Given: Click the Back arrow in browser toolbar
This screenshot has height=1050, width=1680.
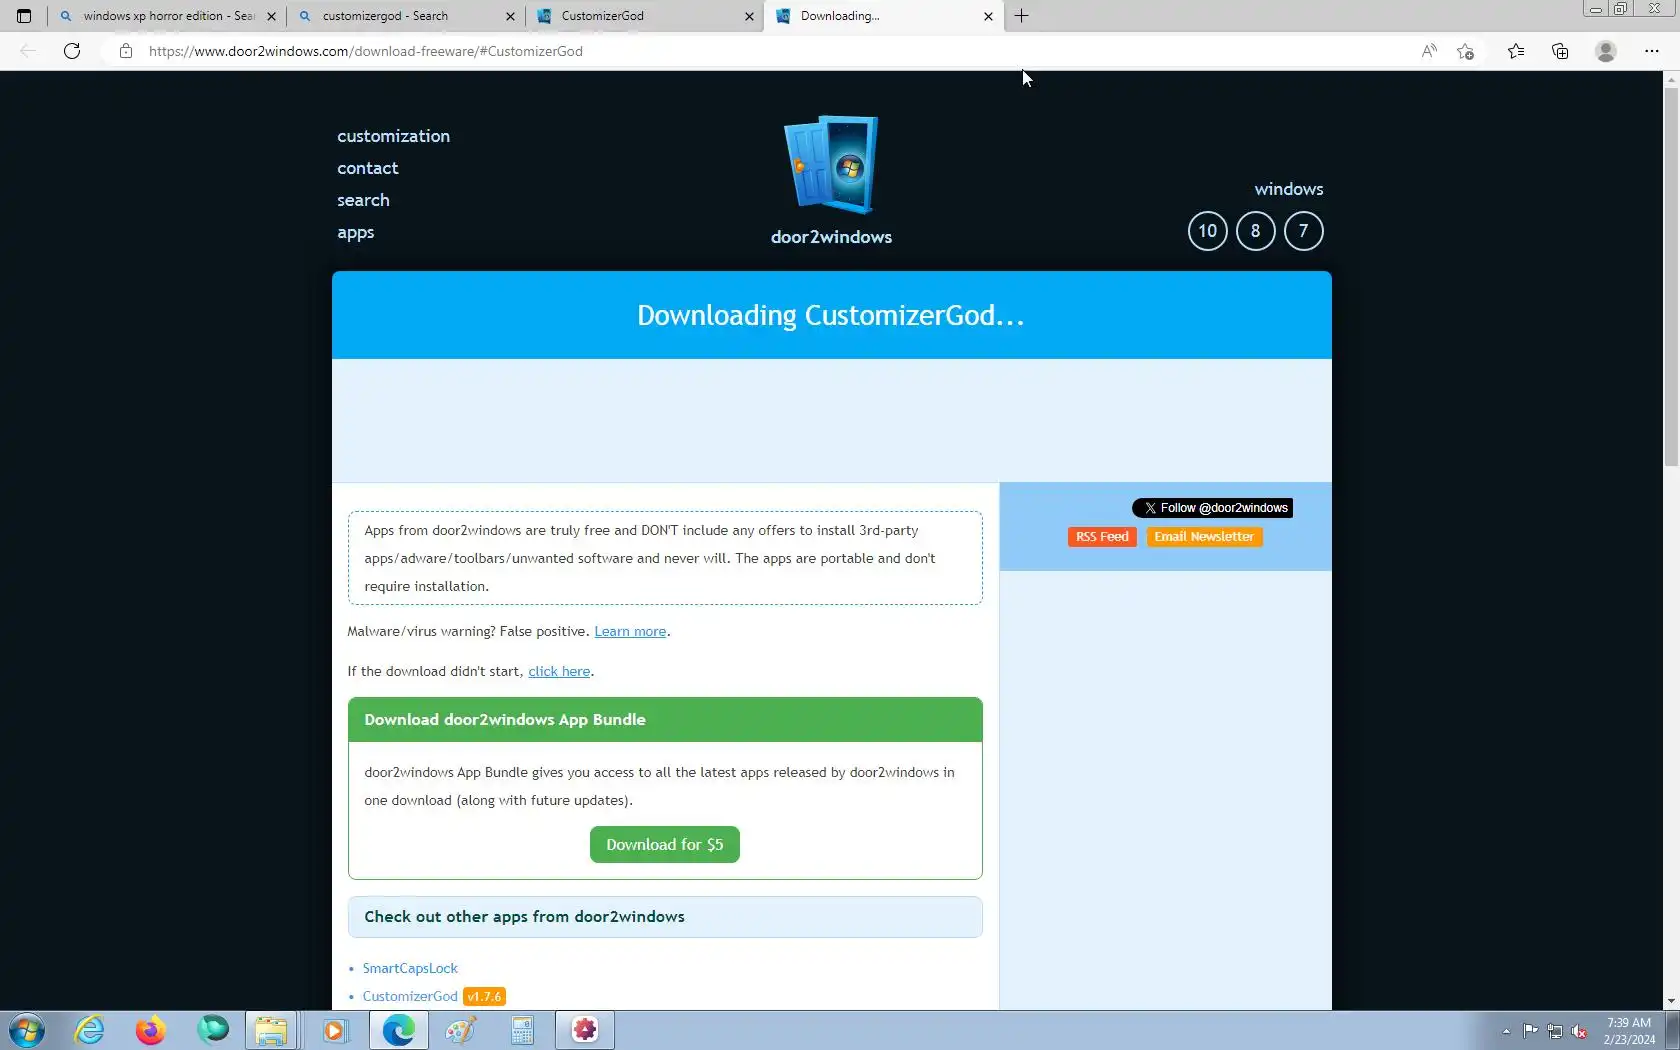Looking at the screenshot, I should [x=28, y=51].
